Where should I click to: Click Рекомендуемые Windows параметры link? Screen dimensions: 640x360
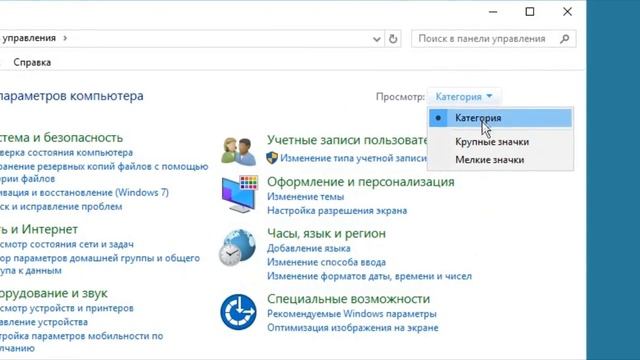(x=351, y=314)
